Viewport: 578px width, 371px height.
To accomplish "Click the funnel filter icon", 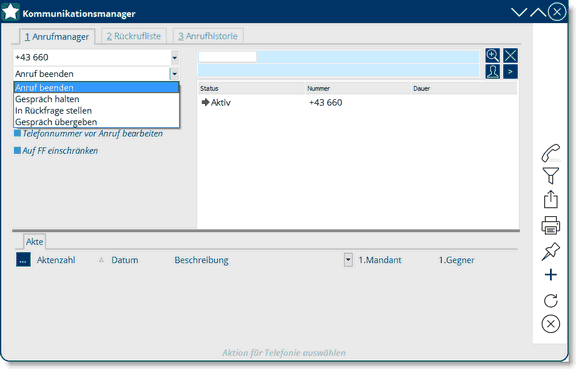I will tap(551, 176).
